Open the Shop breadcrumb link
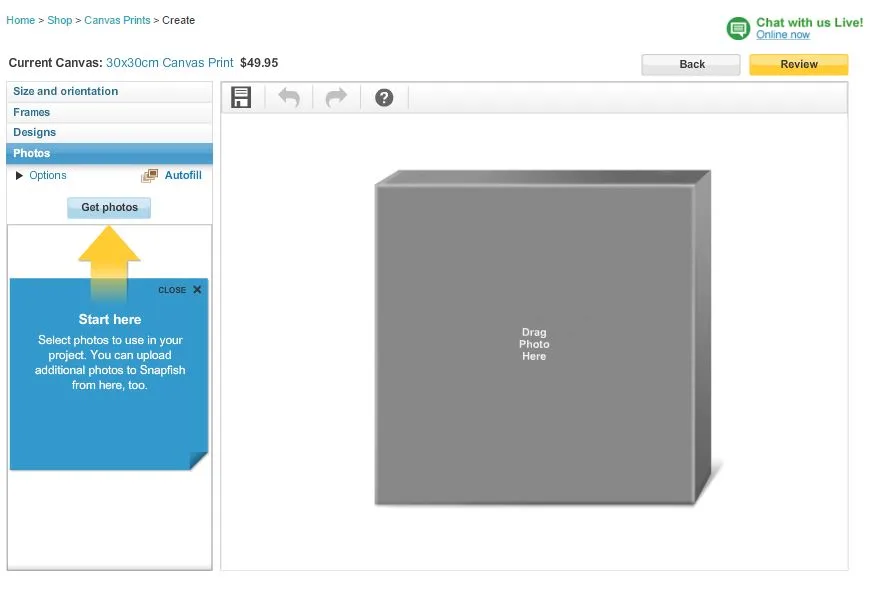 (x=60, y=20)
